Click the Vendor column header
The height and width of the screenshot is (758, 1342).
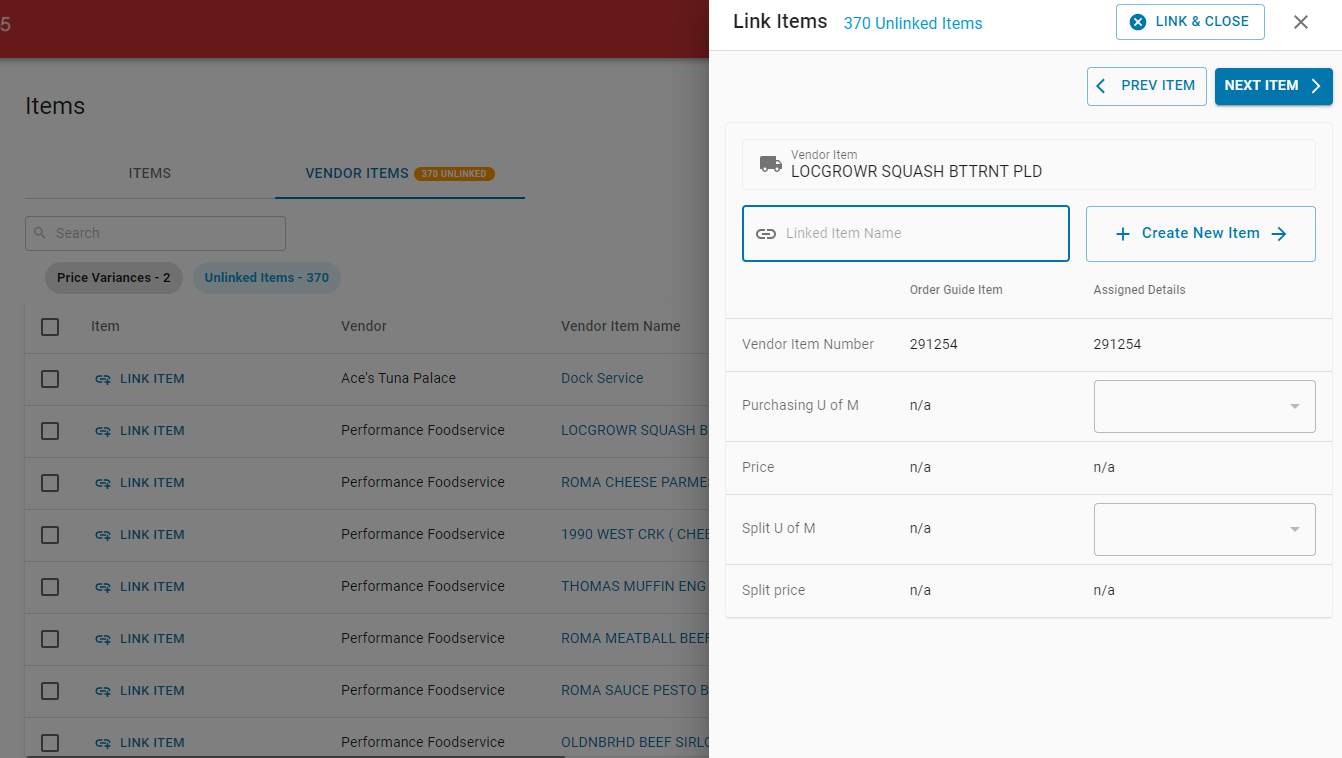364,327
